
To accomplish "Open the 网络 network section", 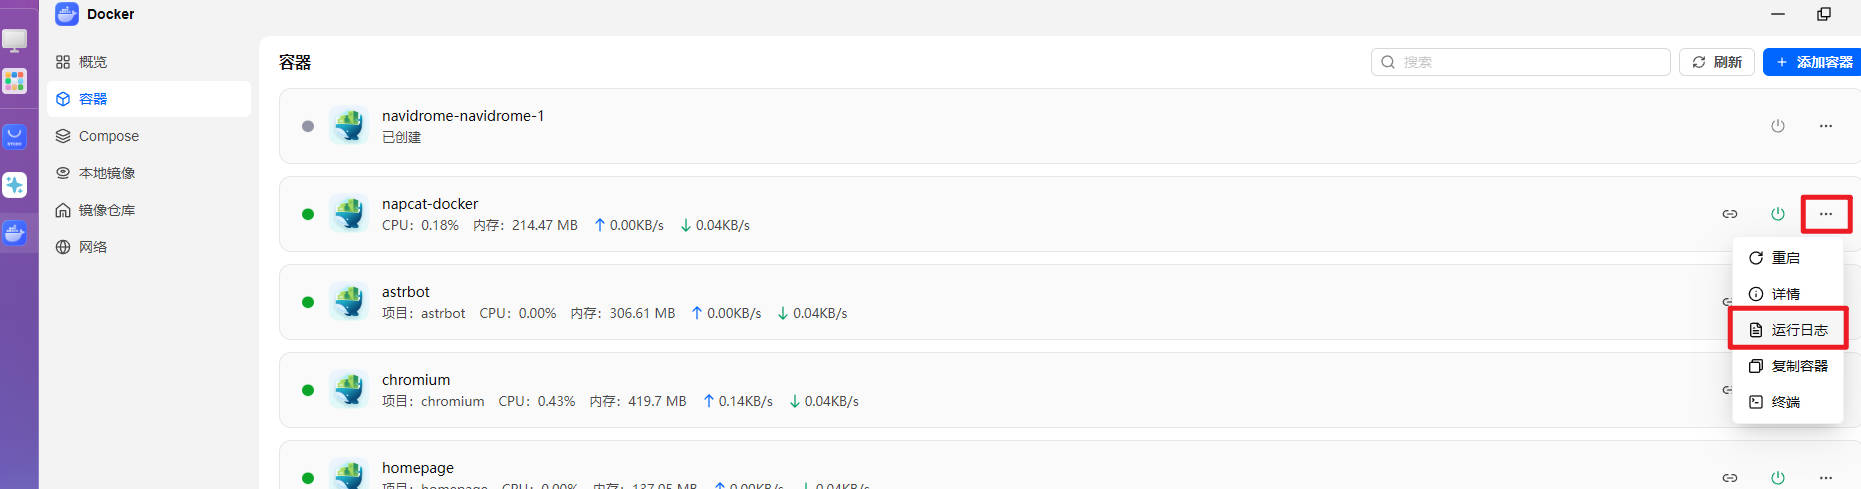I will click(x=81, y=247).
